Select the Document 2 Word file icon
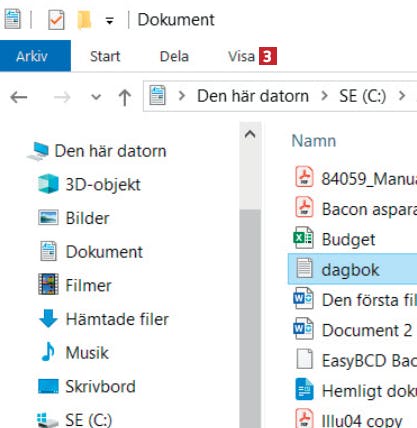417x428 pixels. [x=303, y=329]
